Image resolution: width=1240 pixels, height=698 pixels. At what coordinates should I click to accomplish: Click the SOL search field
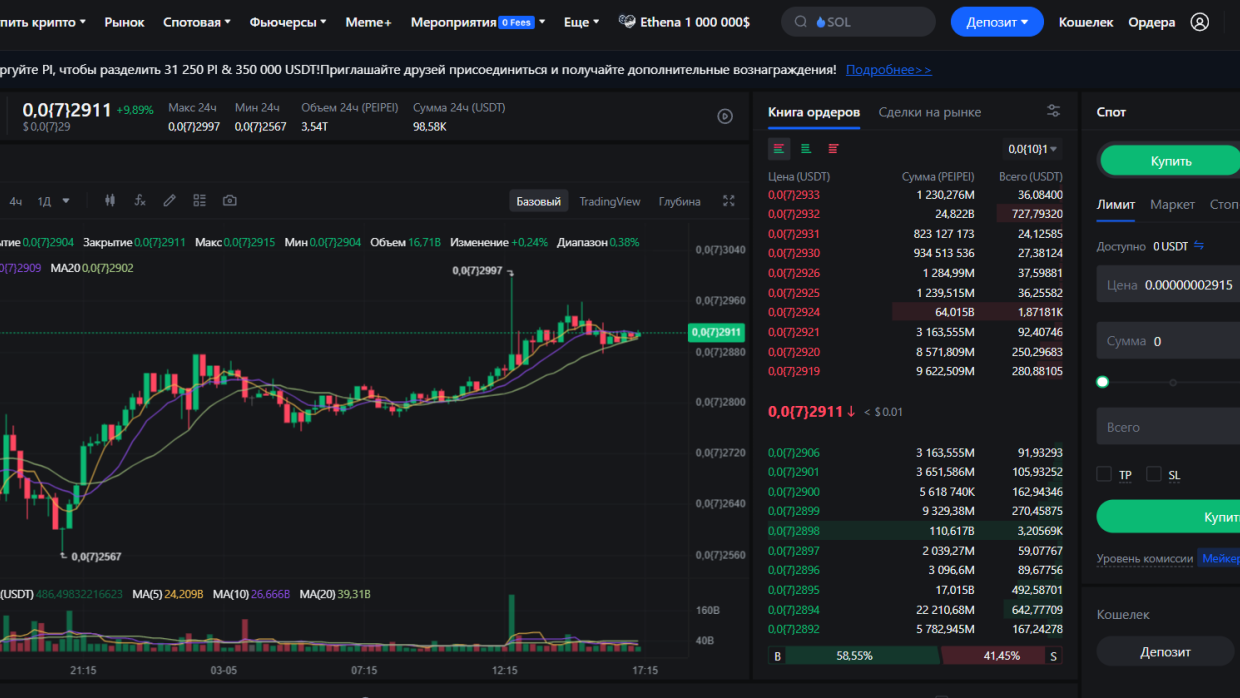point(858,22)
